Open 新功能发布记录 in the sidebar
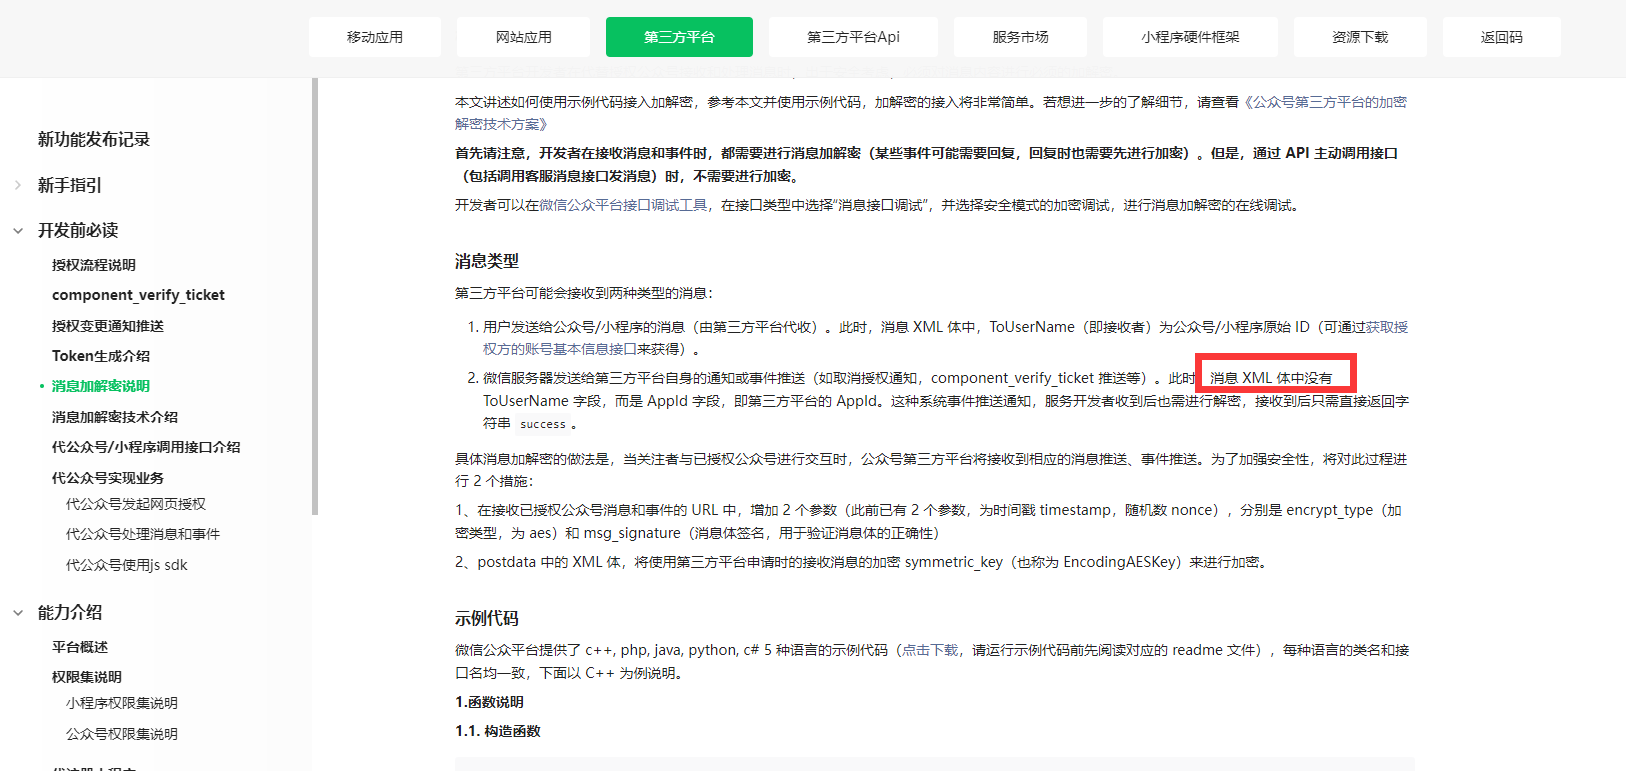Screen dimensions: 1626x771 tap(94, 139)
